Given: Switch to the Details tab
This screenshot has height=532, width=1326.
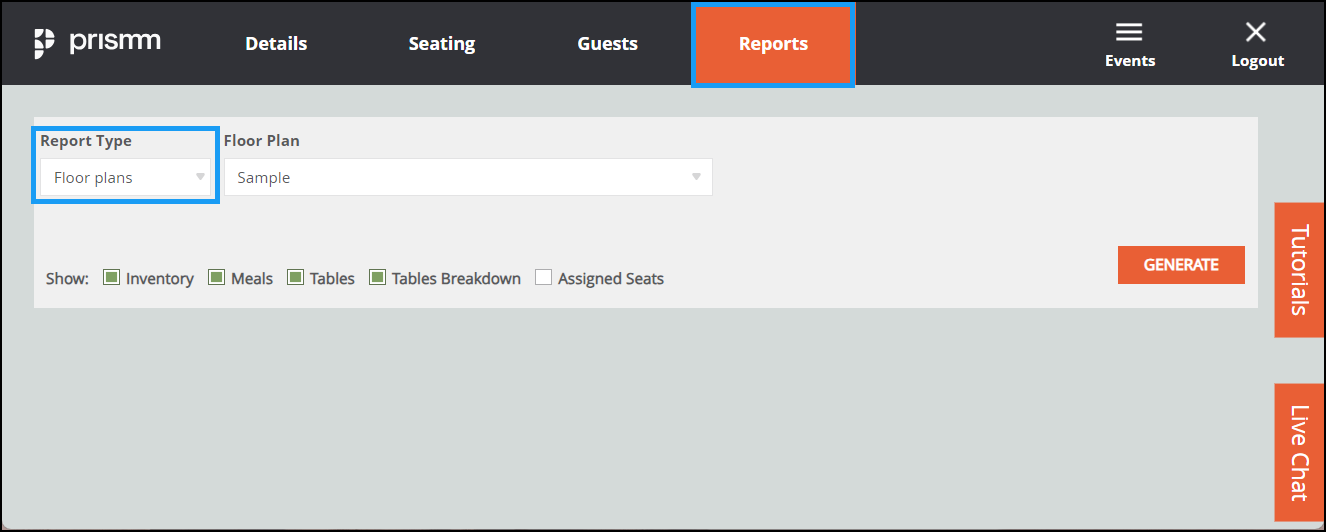Looking at the screenshot, I should [x=276, y=44].
